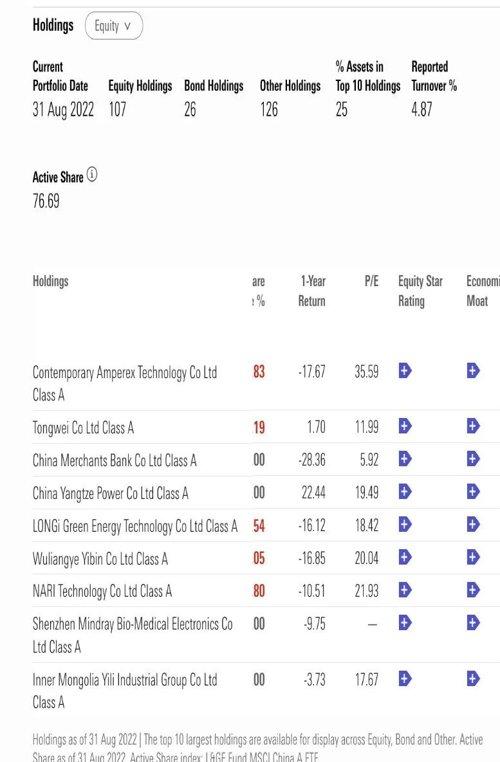The image size is (500, 762).
Task: Select Wuliangye Yibin Co Ltd Class A
Action: point(100,559)
